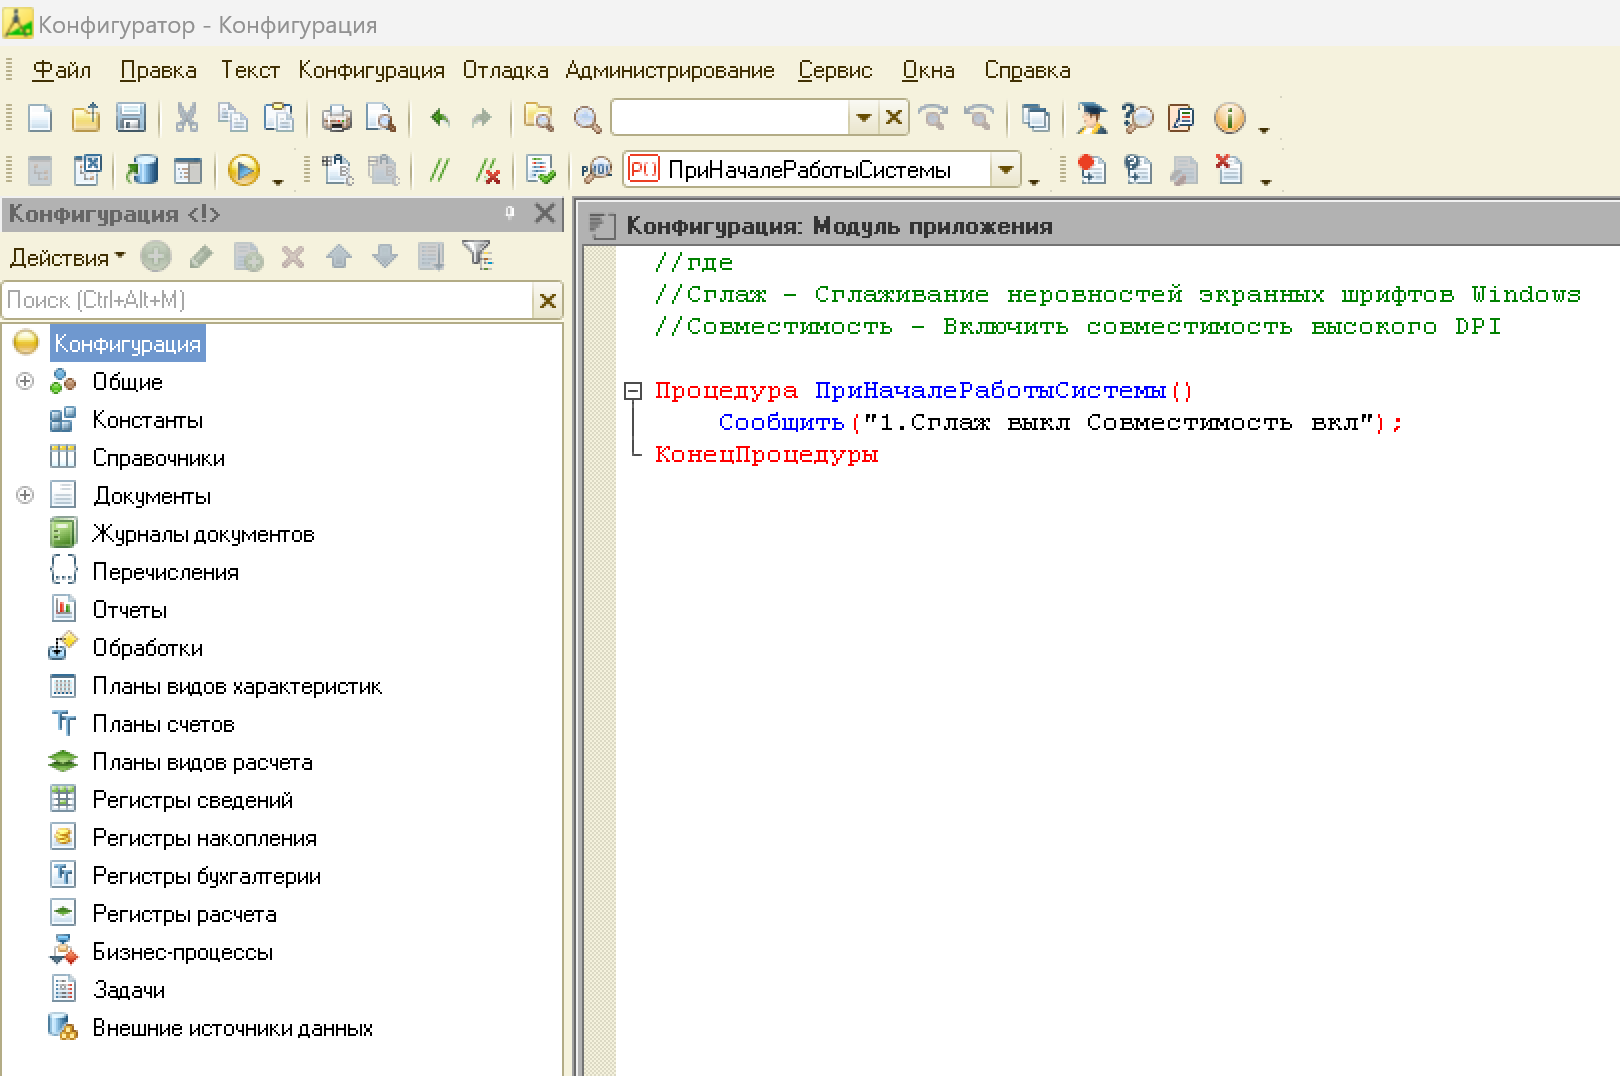Click Syntax check icon with green checkmark

point(540,170)
